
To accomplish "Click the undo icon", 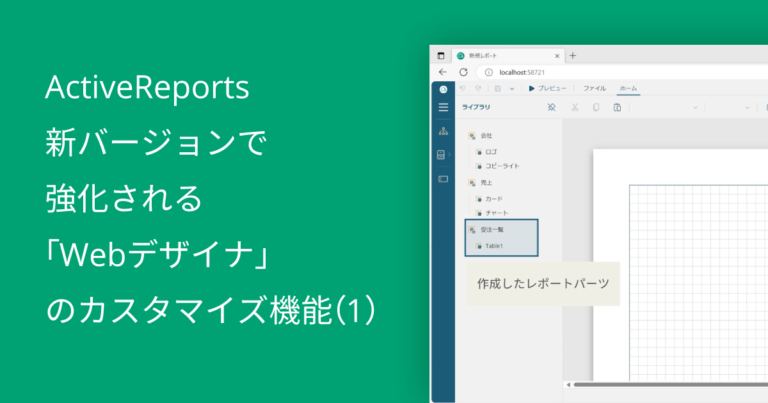I will point(462,89).
